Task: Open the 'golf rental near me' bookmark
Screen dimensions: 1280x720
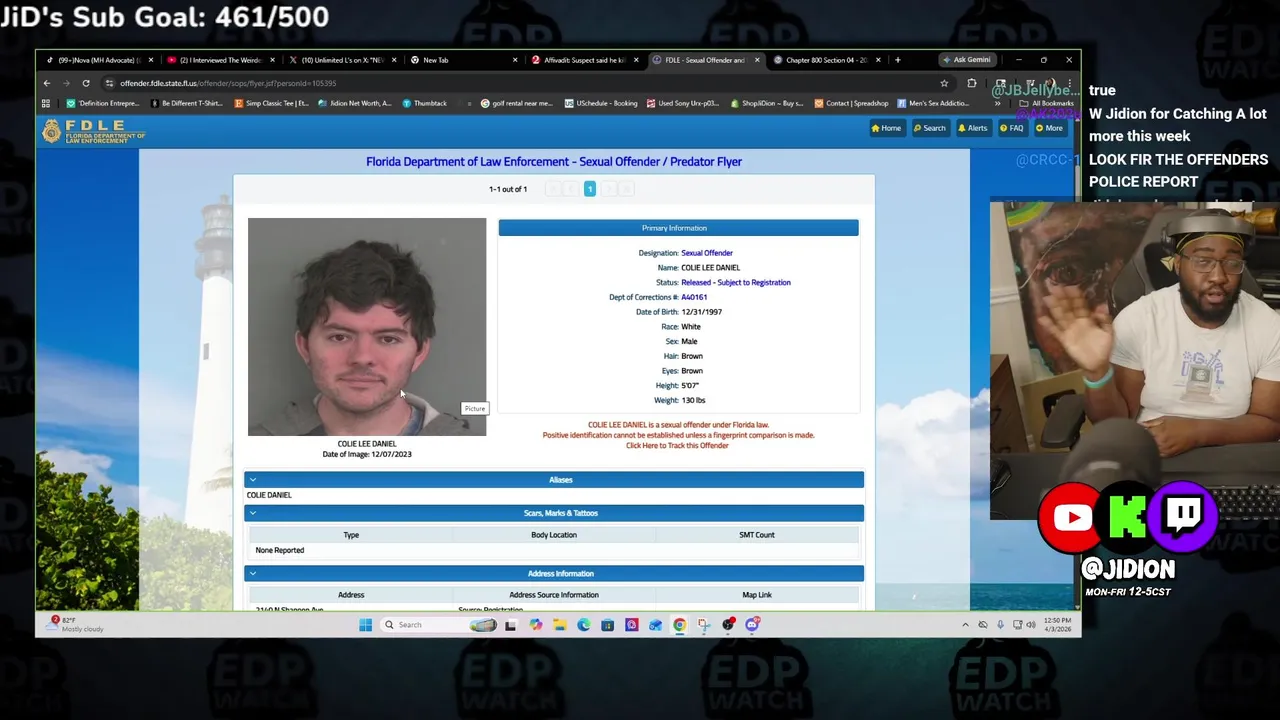Action: pyautogui.click(x=516, y=103)
